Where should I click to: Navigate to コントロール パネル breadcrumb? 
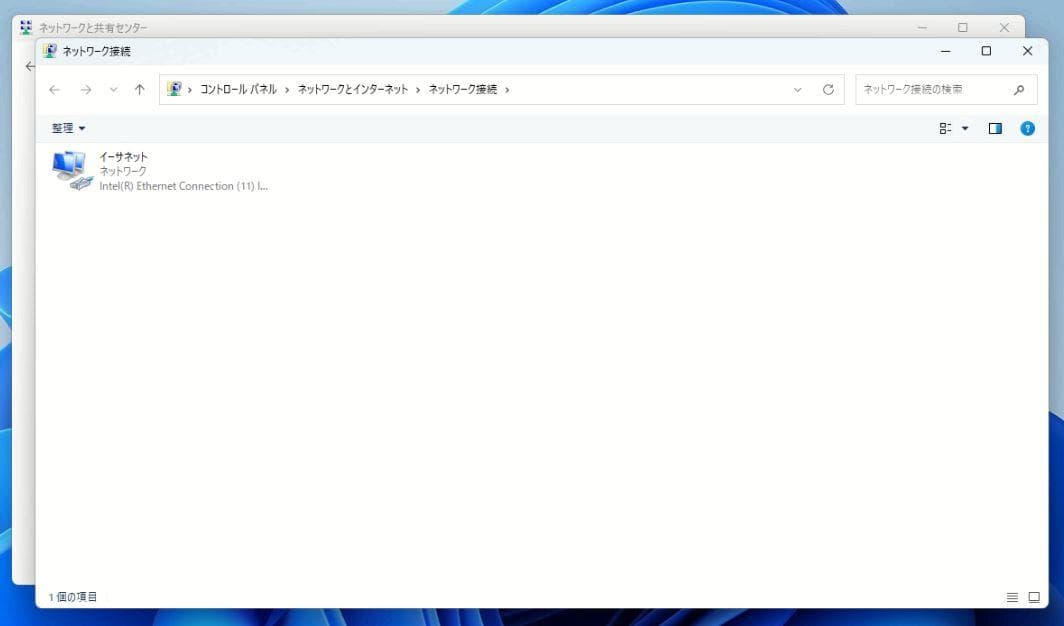[x=238, y=90]
